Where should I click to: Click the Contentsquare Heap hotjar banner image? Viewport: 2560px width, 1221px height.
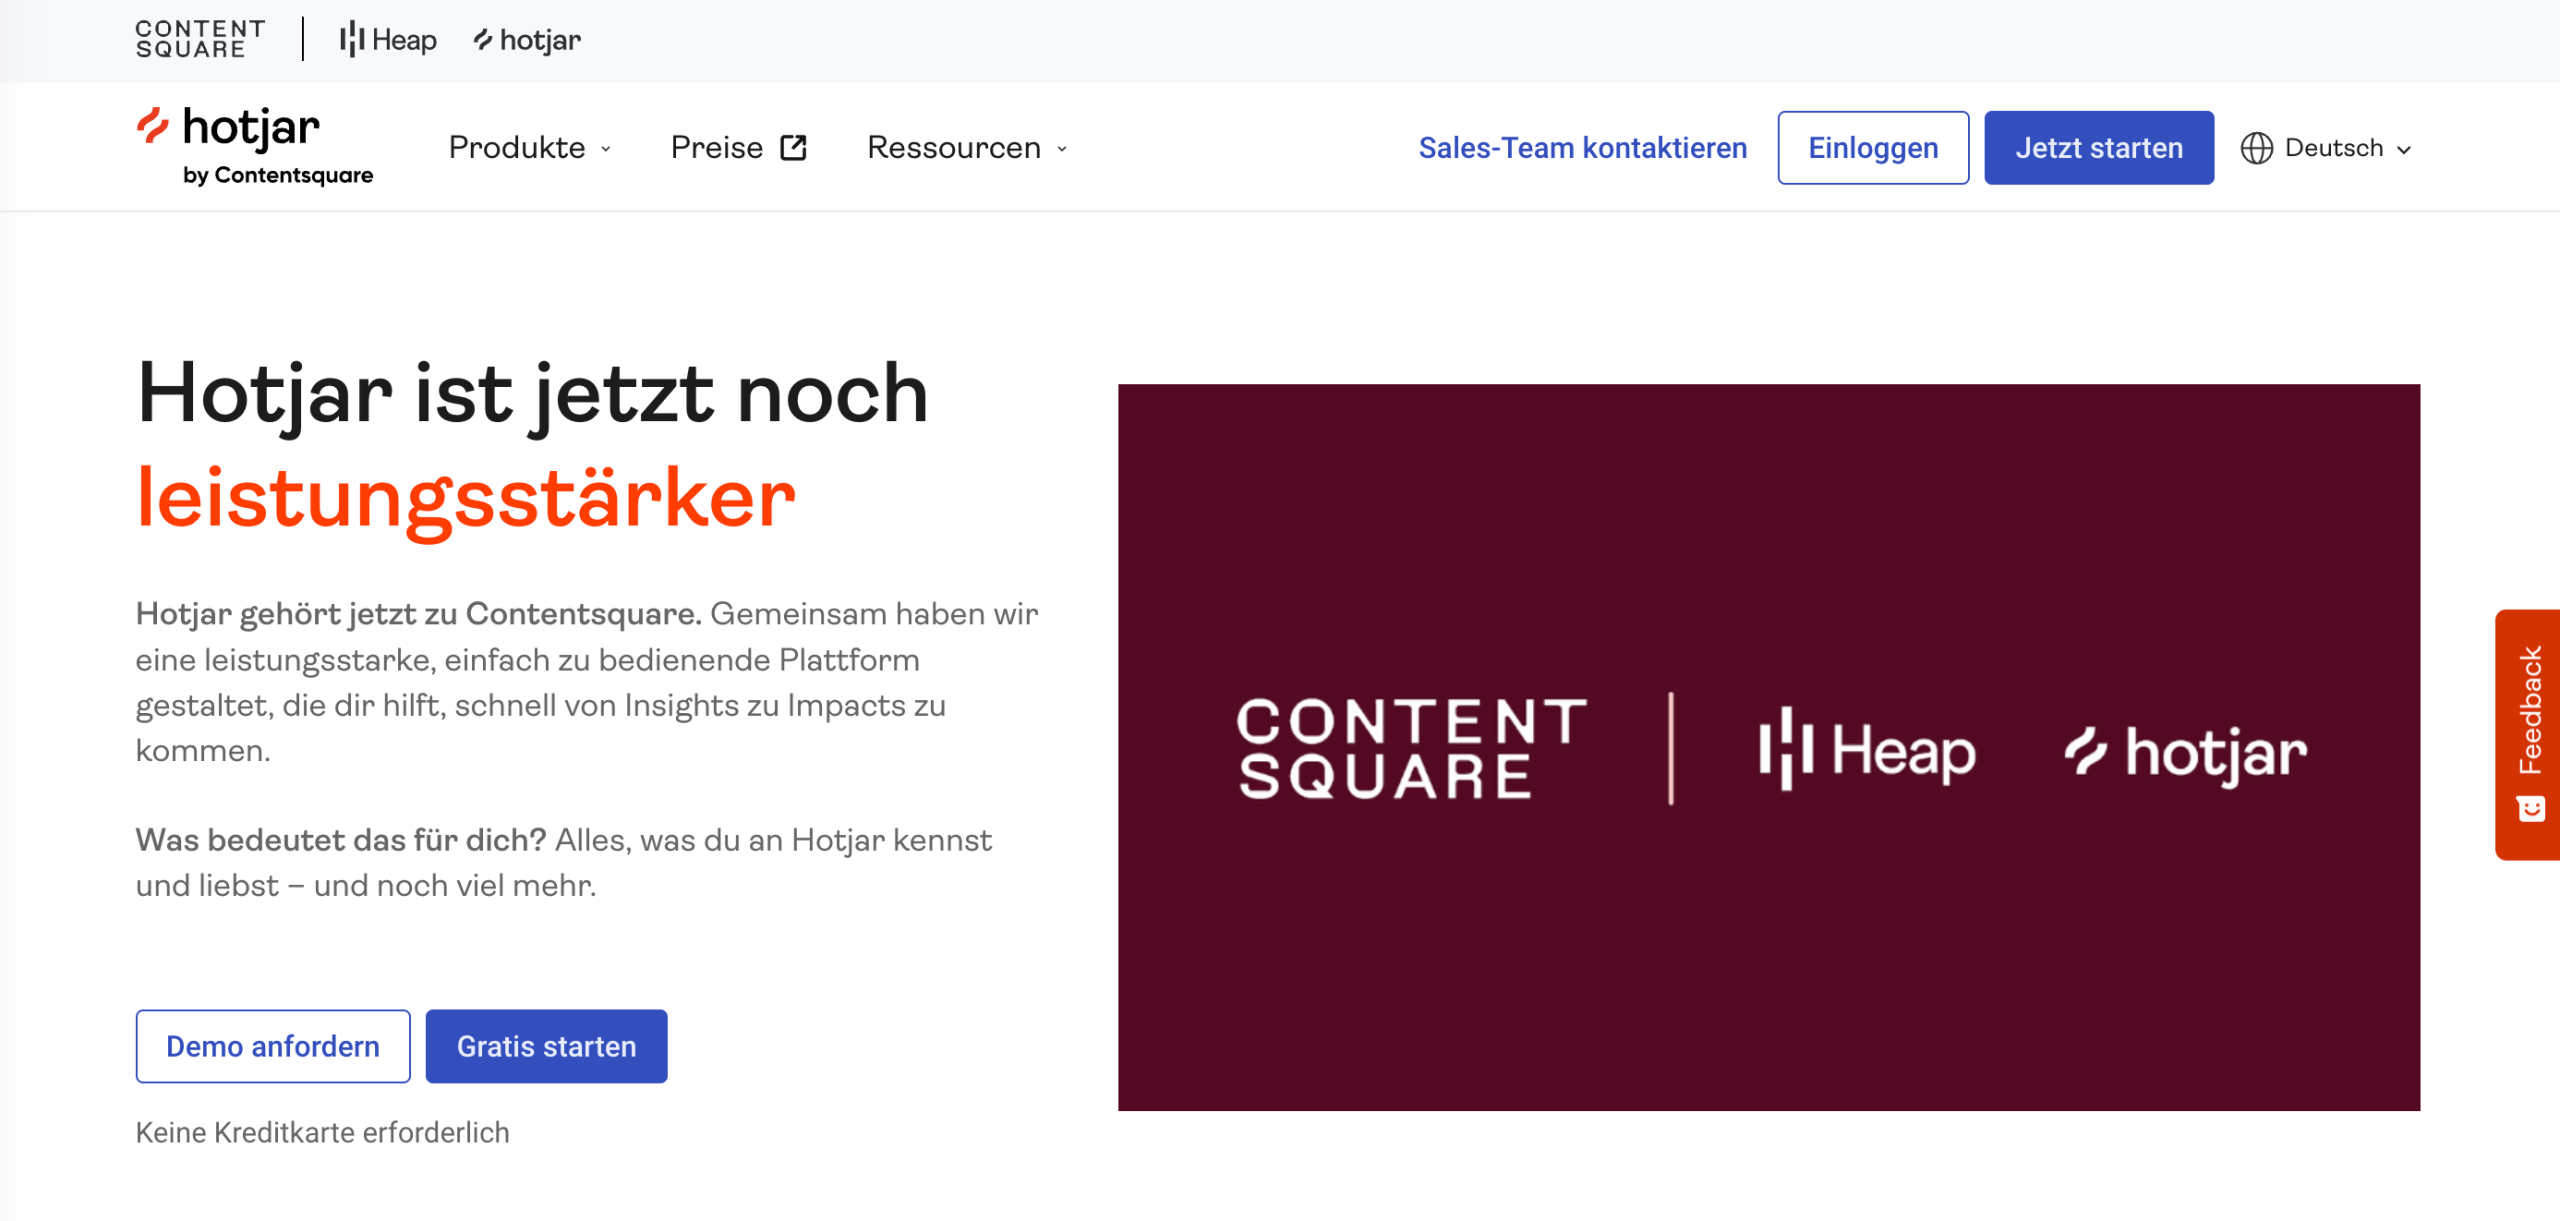pos(1768,747)
